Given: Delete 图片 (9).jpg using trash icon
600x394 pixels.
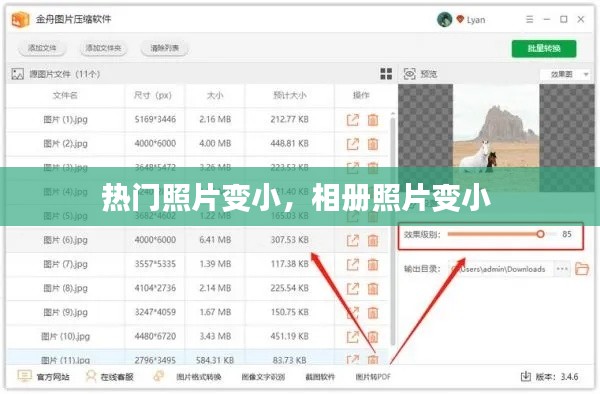Looking at the screenshot, I should [373, 313].
